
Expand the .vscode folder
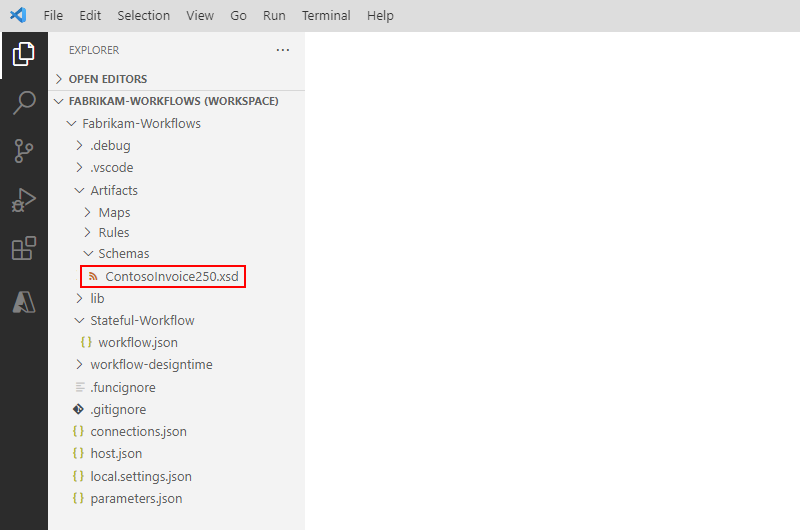(79, 167)
